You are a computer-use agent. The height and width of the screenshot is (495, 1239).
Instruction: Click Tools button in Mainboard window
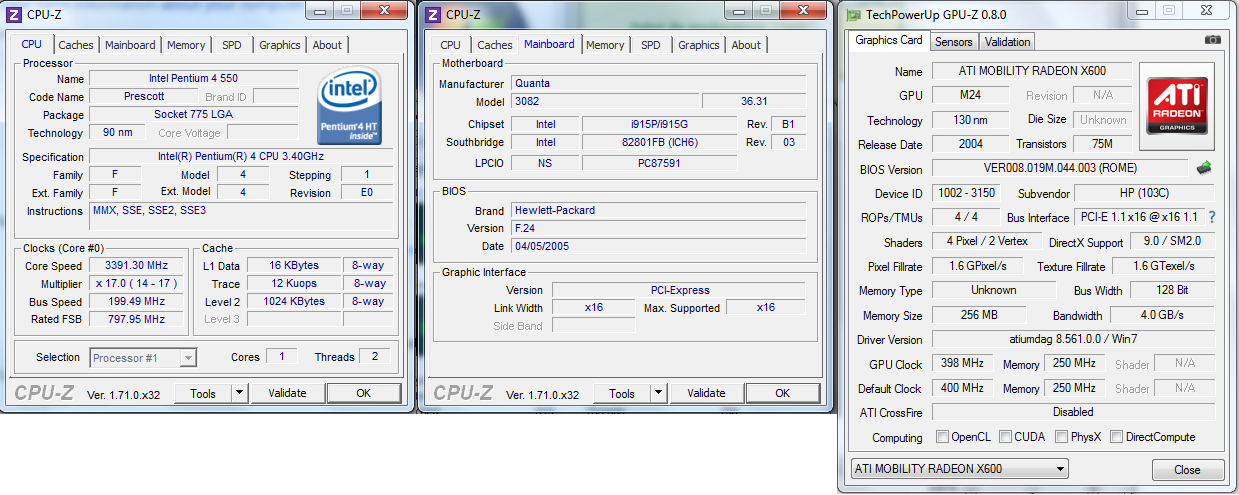point(622,393)
